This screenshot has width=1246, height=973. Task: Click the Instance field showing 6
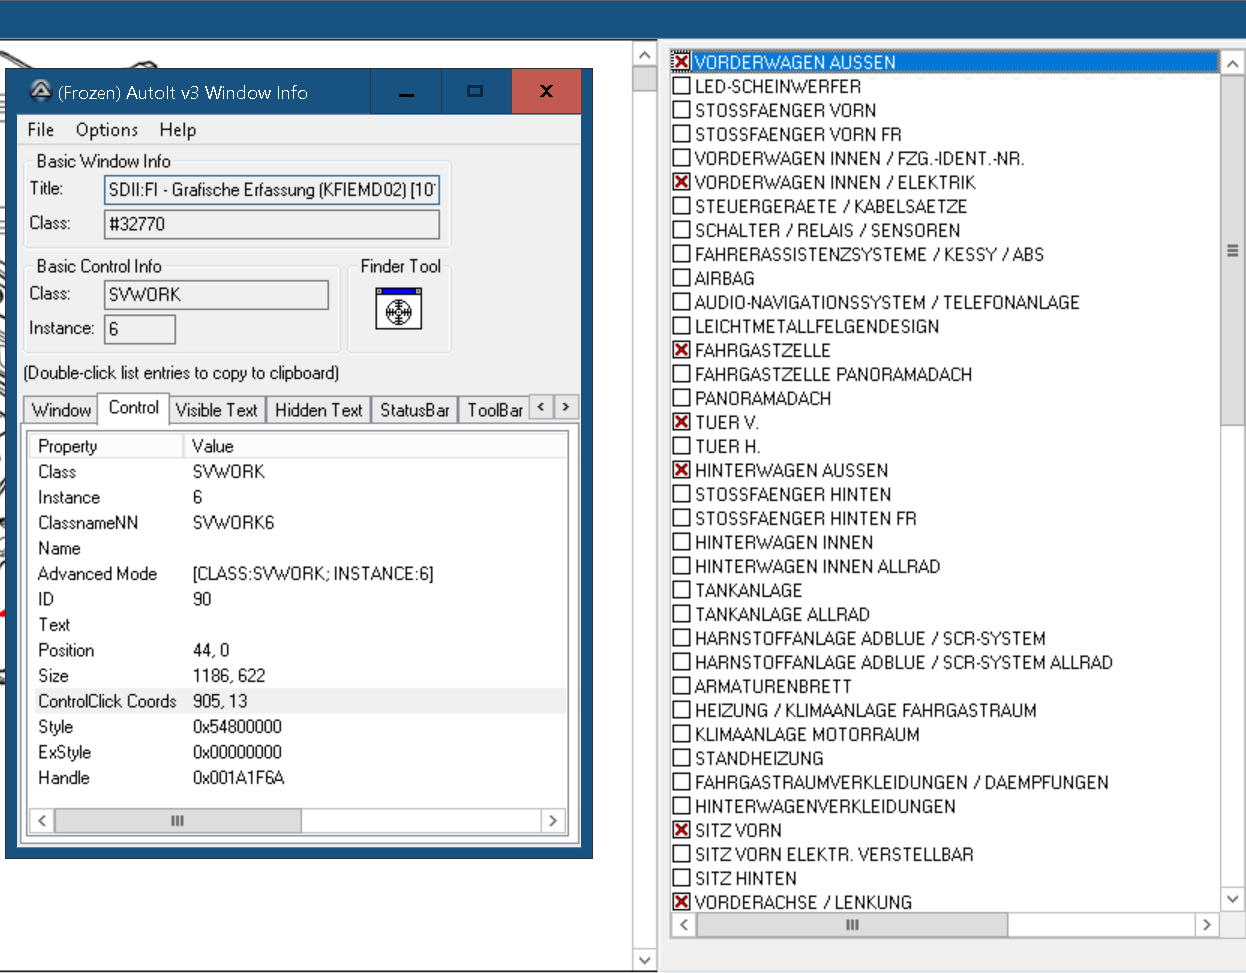(140, 329)
